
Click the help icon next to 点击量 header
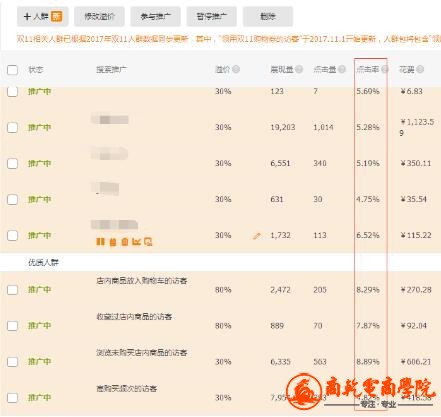tap(342, 69)
